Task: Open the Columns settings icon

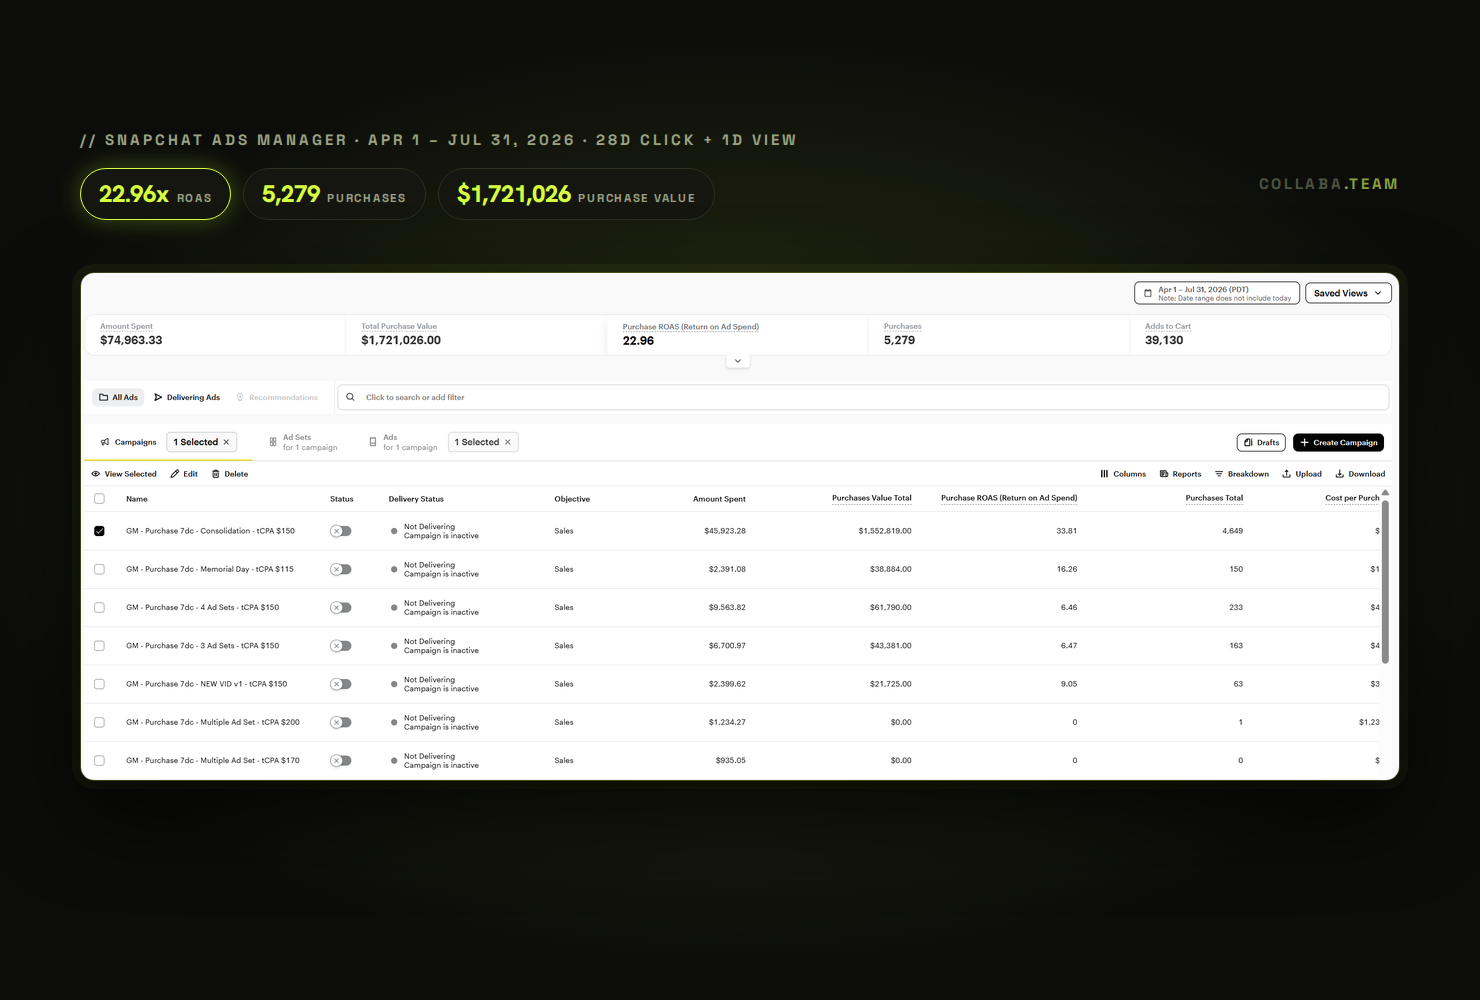Action: pyautogui.click(x=1104, y=474)
